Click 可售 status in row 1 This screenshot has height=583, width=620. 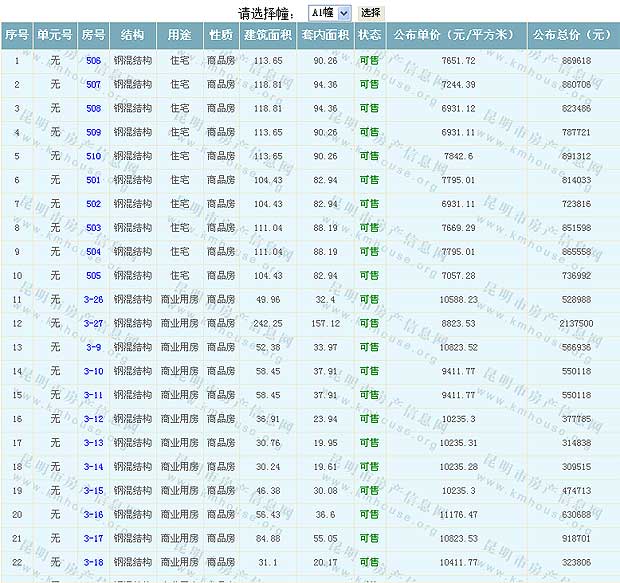click(369, 61)
